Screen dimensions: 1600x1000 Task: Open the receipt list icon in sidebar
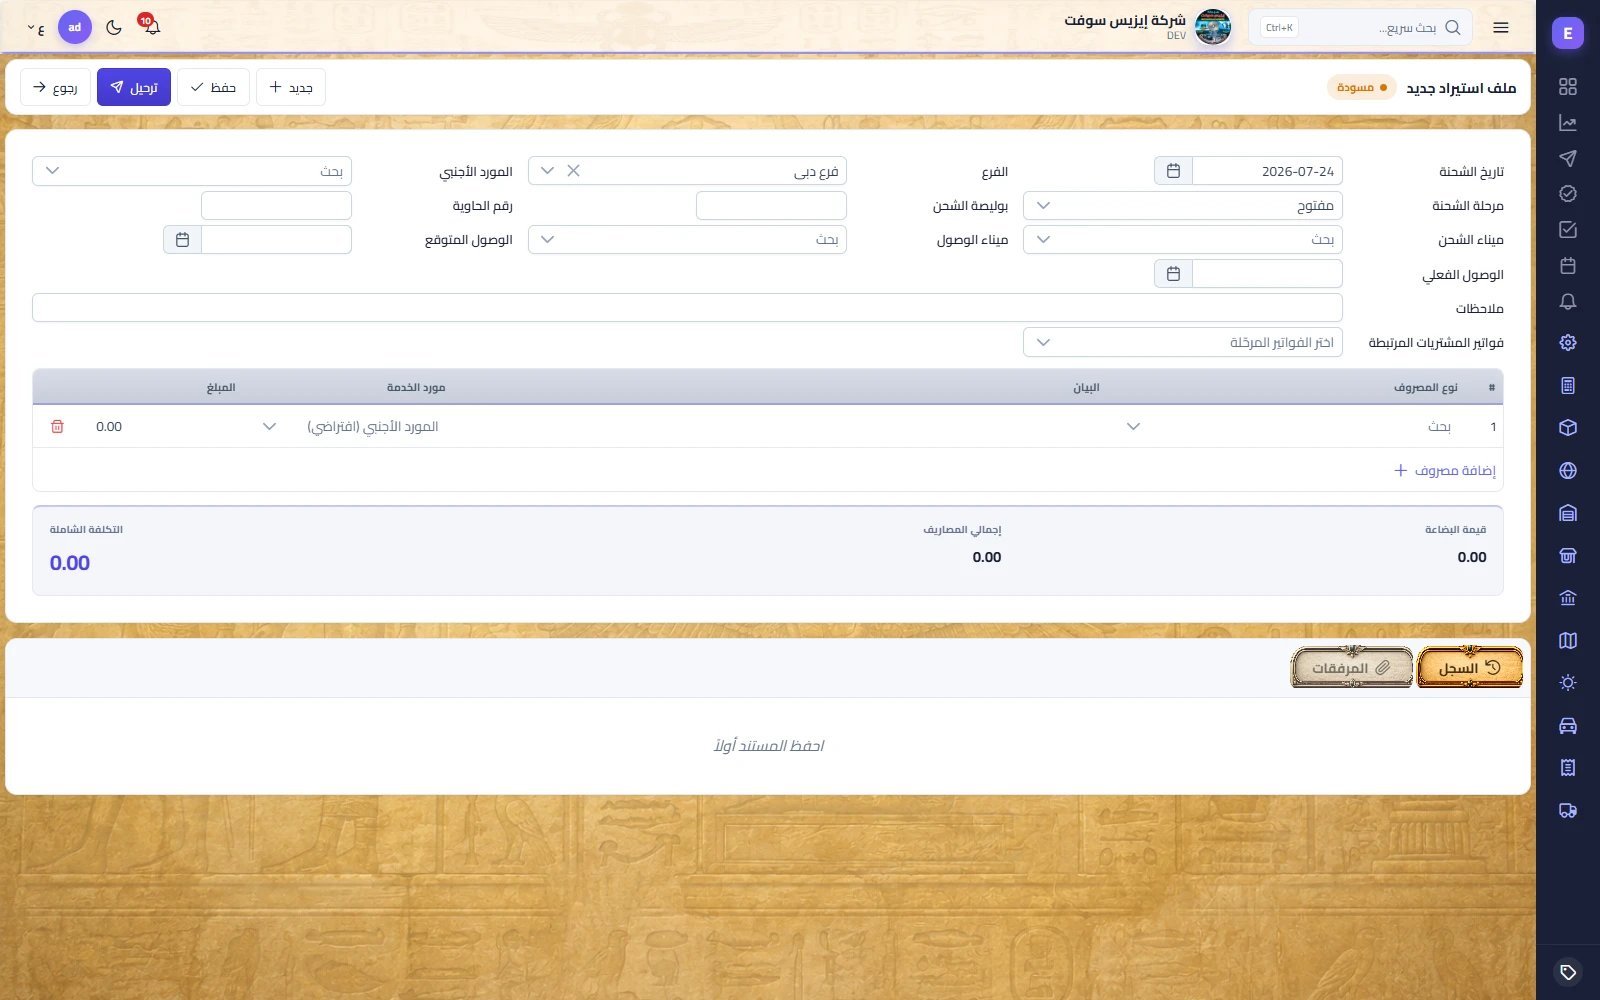point(1567,767)
